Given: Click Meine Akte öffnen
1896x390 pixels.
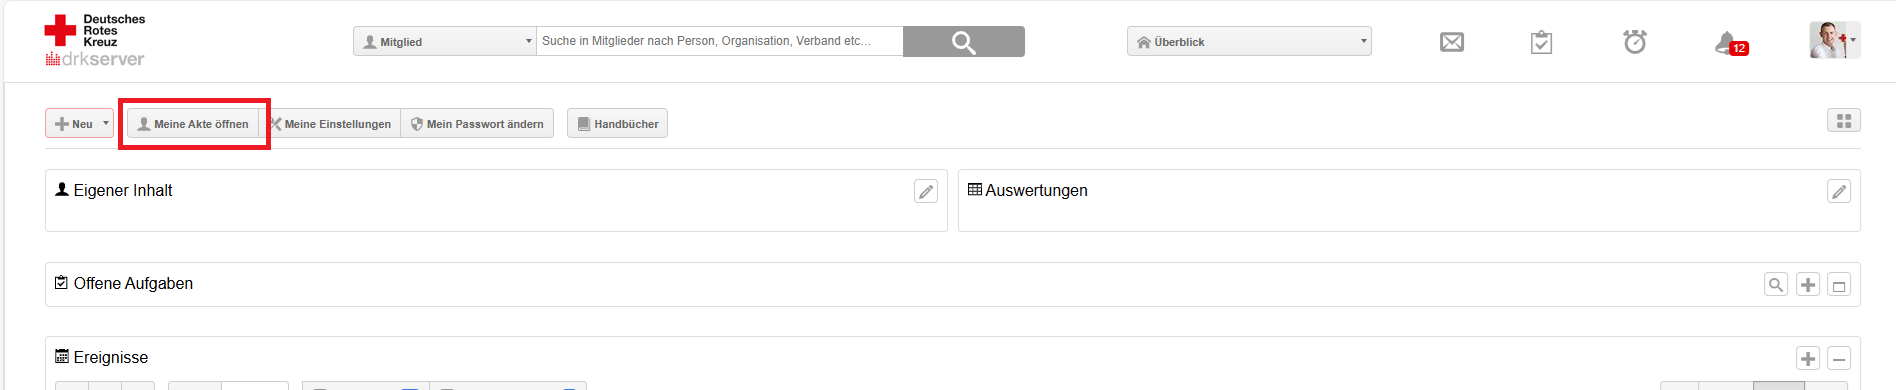Looking at the screenshot, I should (193, 124).
